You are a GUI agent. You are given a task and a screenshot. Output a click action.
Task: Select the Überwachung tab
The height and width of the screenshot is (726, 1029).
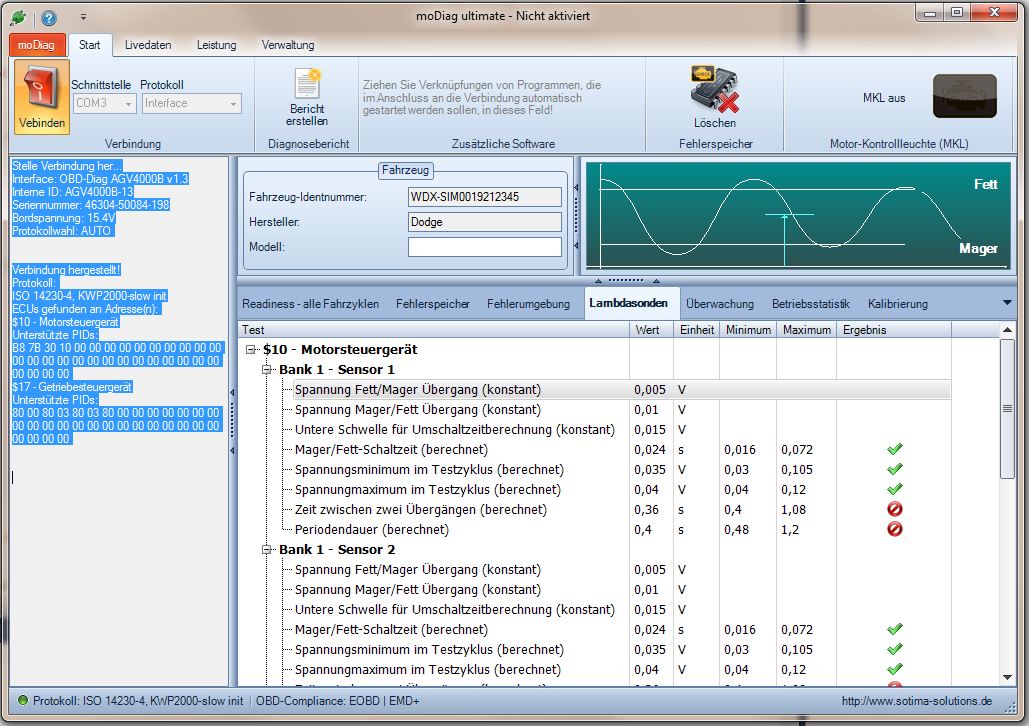[720, 304]
